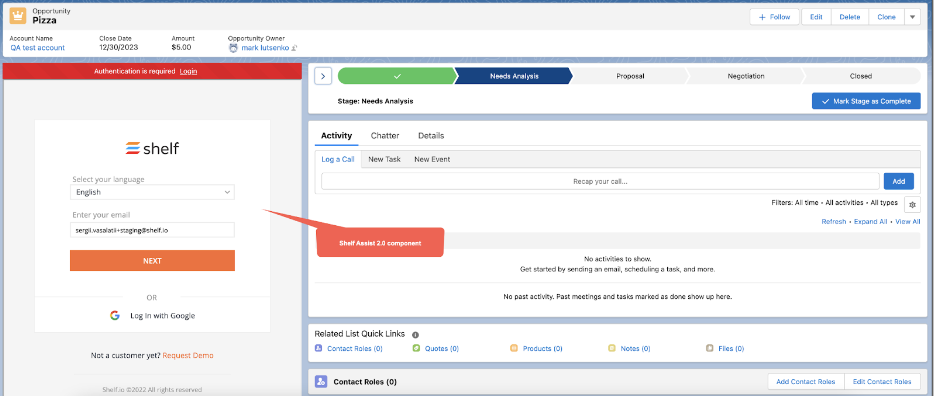Click the Files quick link icon

click(x=709, y=348)
